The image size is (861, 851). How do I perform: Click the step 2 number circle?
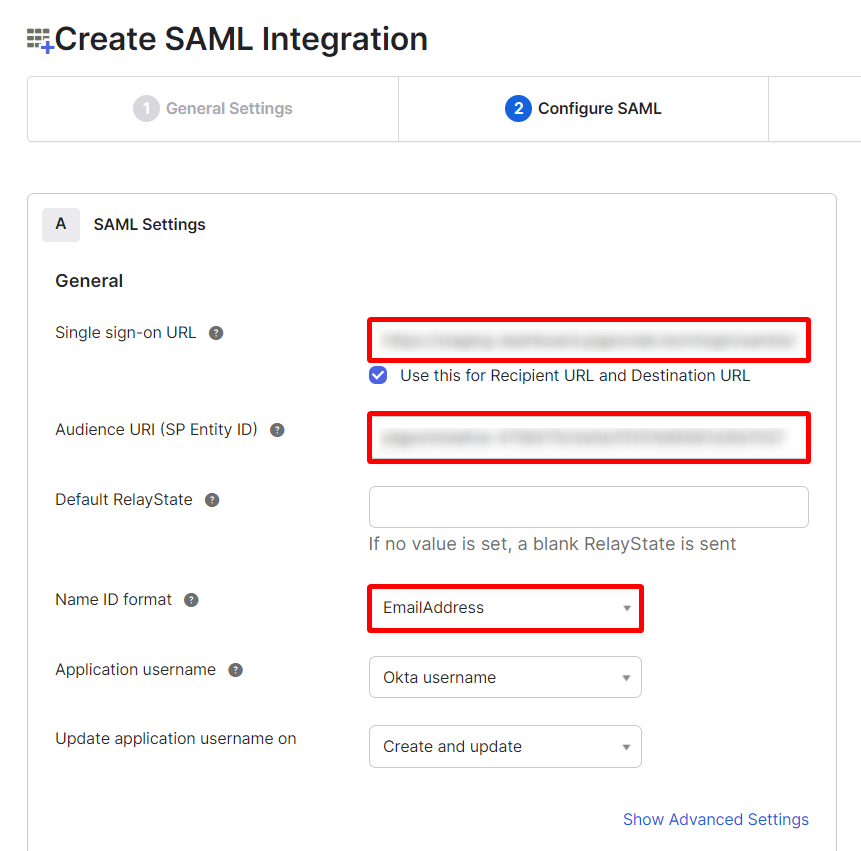click(x=518, y=109)
